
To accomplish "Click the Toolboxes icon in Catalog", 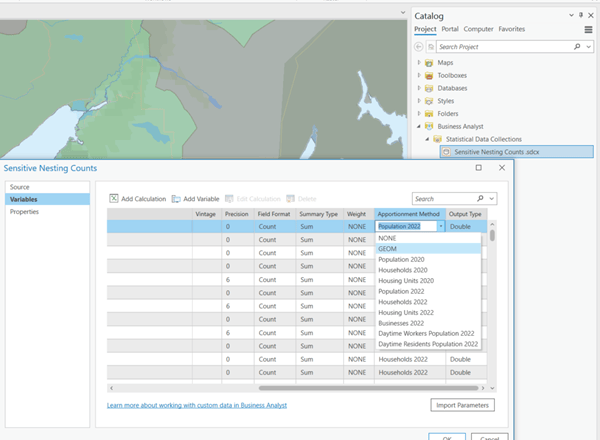I will pos(429,75).
